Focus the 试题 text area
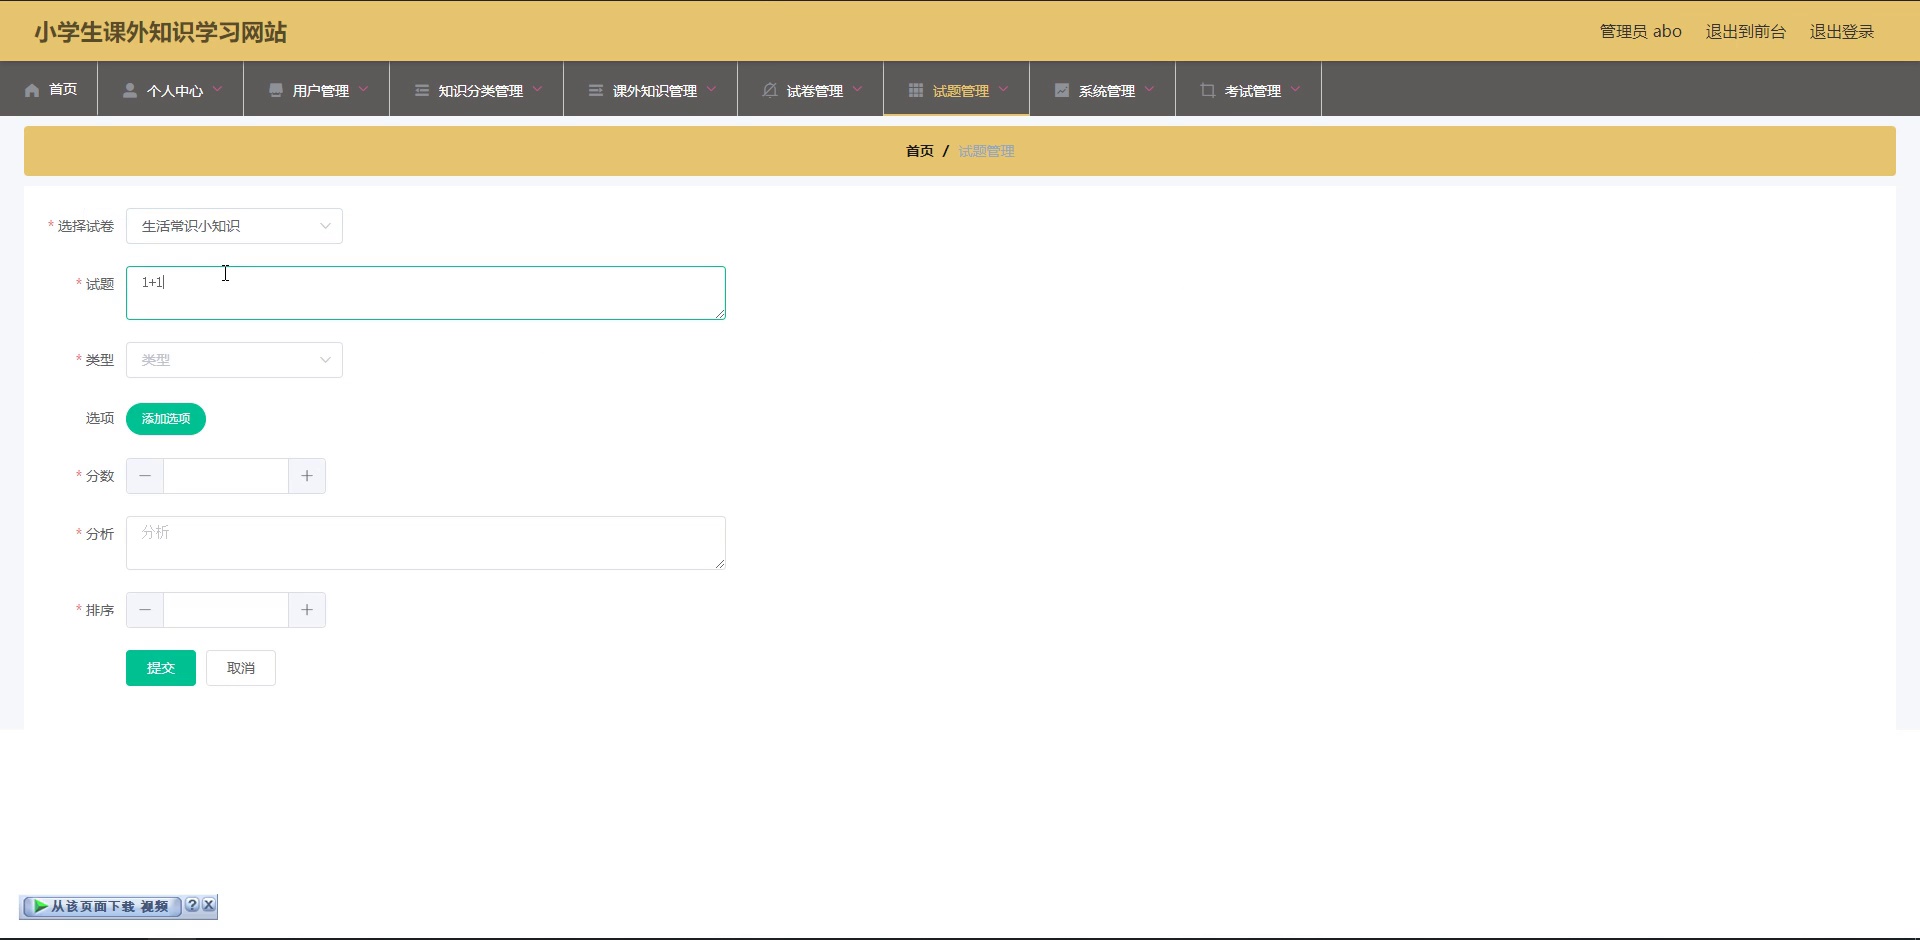The image size is (1920, 940). click(426, 293)
